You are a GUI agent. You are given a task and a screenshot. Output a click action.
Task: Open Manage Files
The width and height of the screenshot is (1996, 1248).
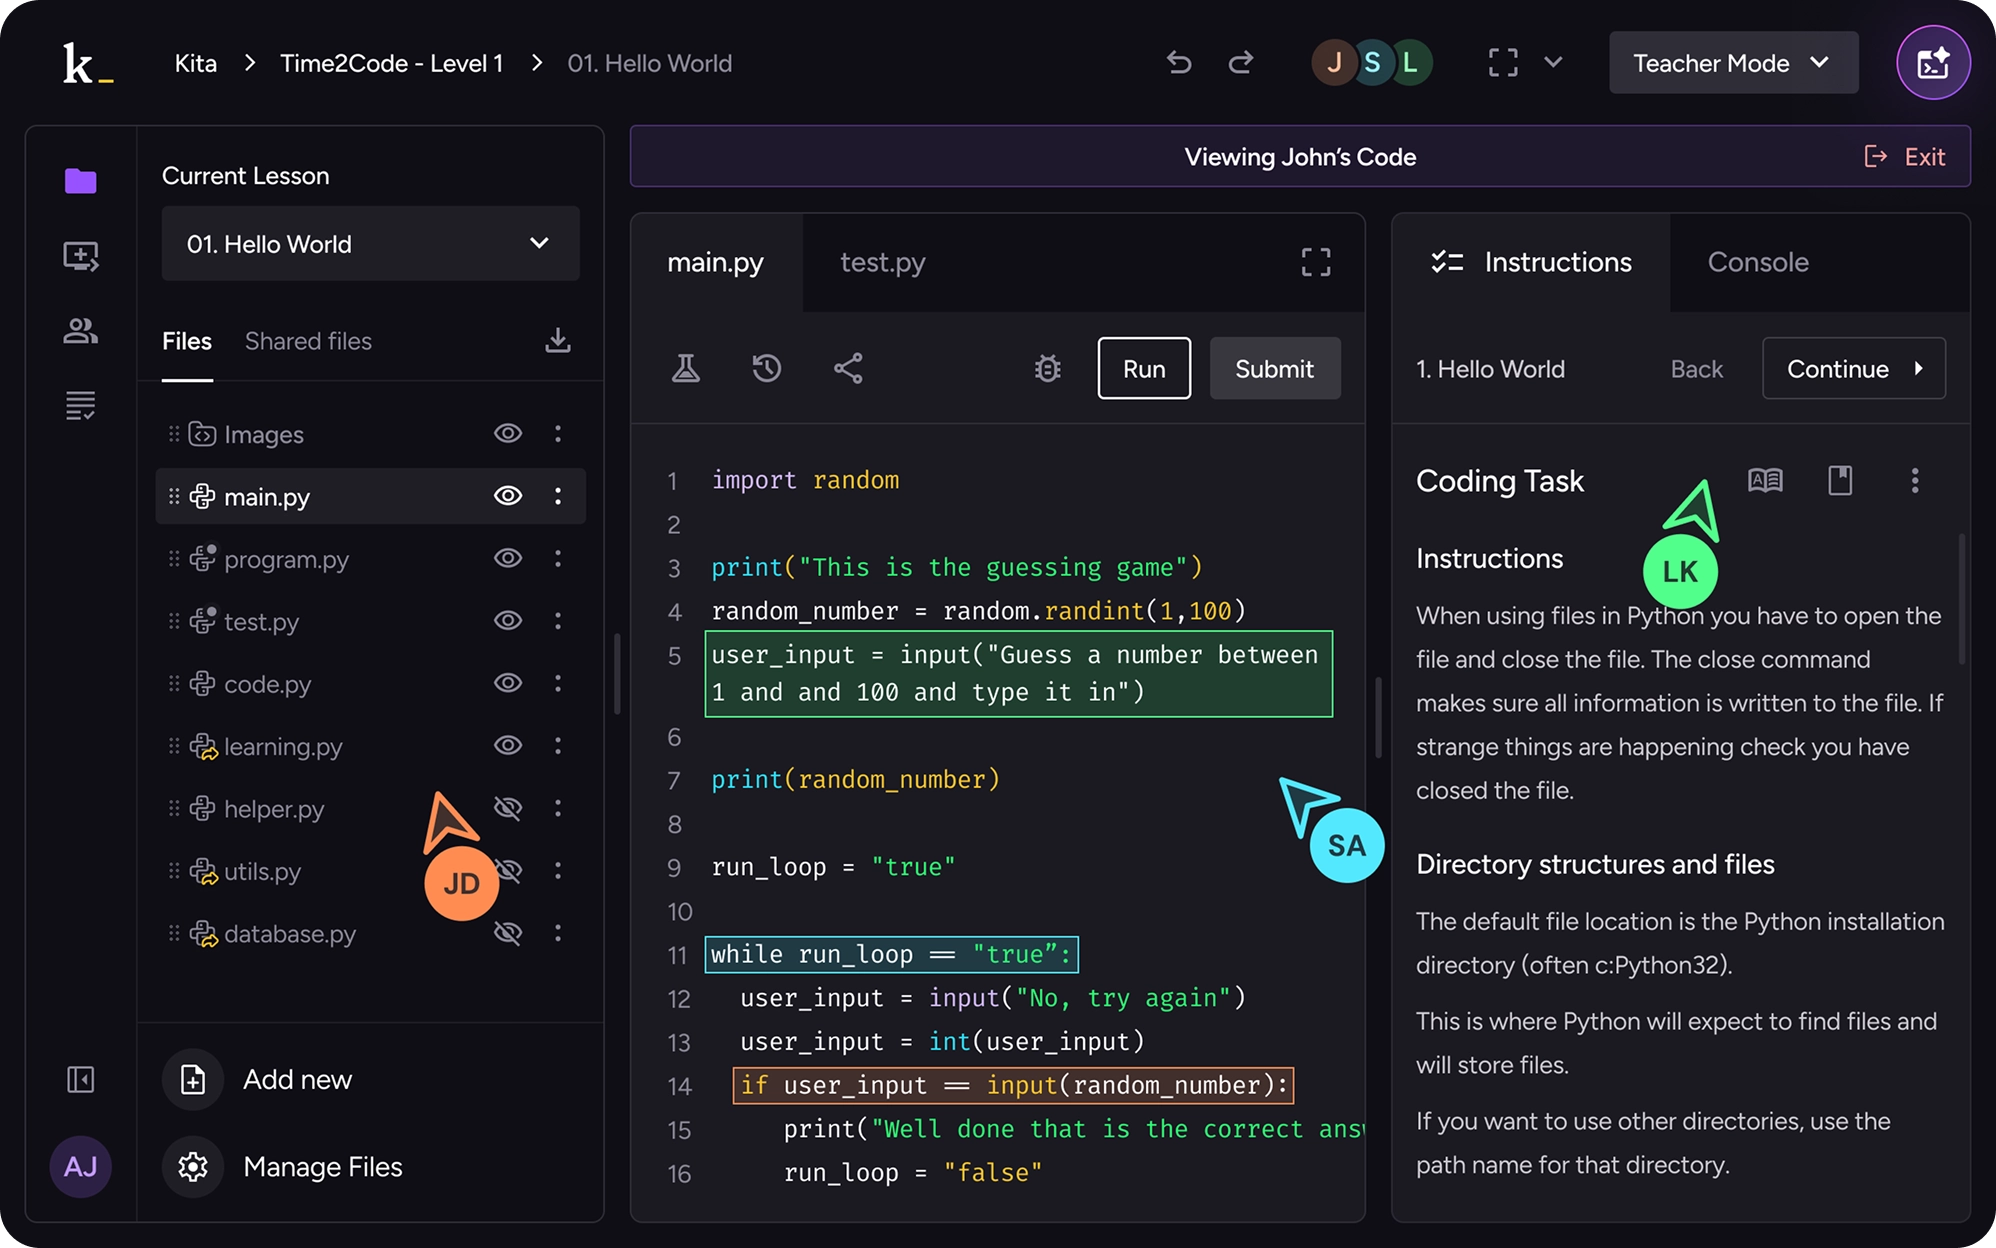pos(283,1167)
